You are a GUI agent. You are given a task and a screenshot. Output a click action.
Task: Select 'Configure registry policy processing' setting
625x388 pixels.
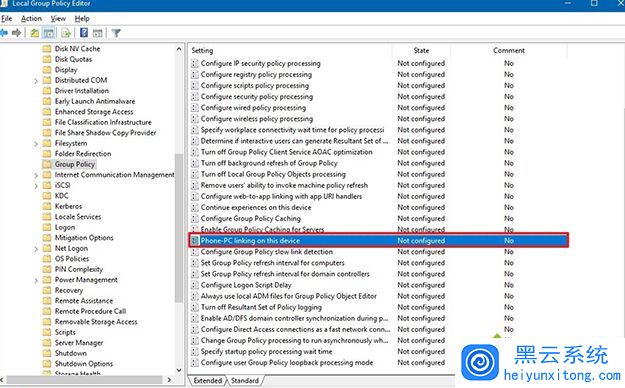[256, 75]
